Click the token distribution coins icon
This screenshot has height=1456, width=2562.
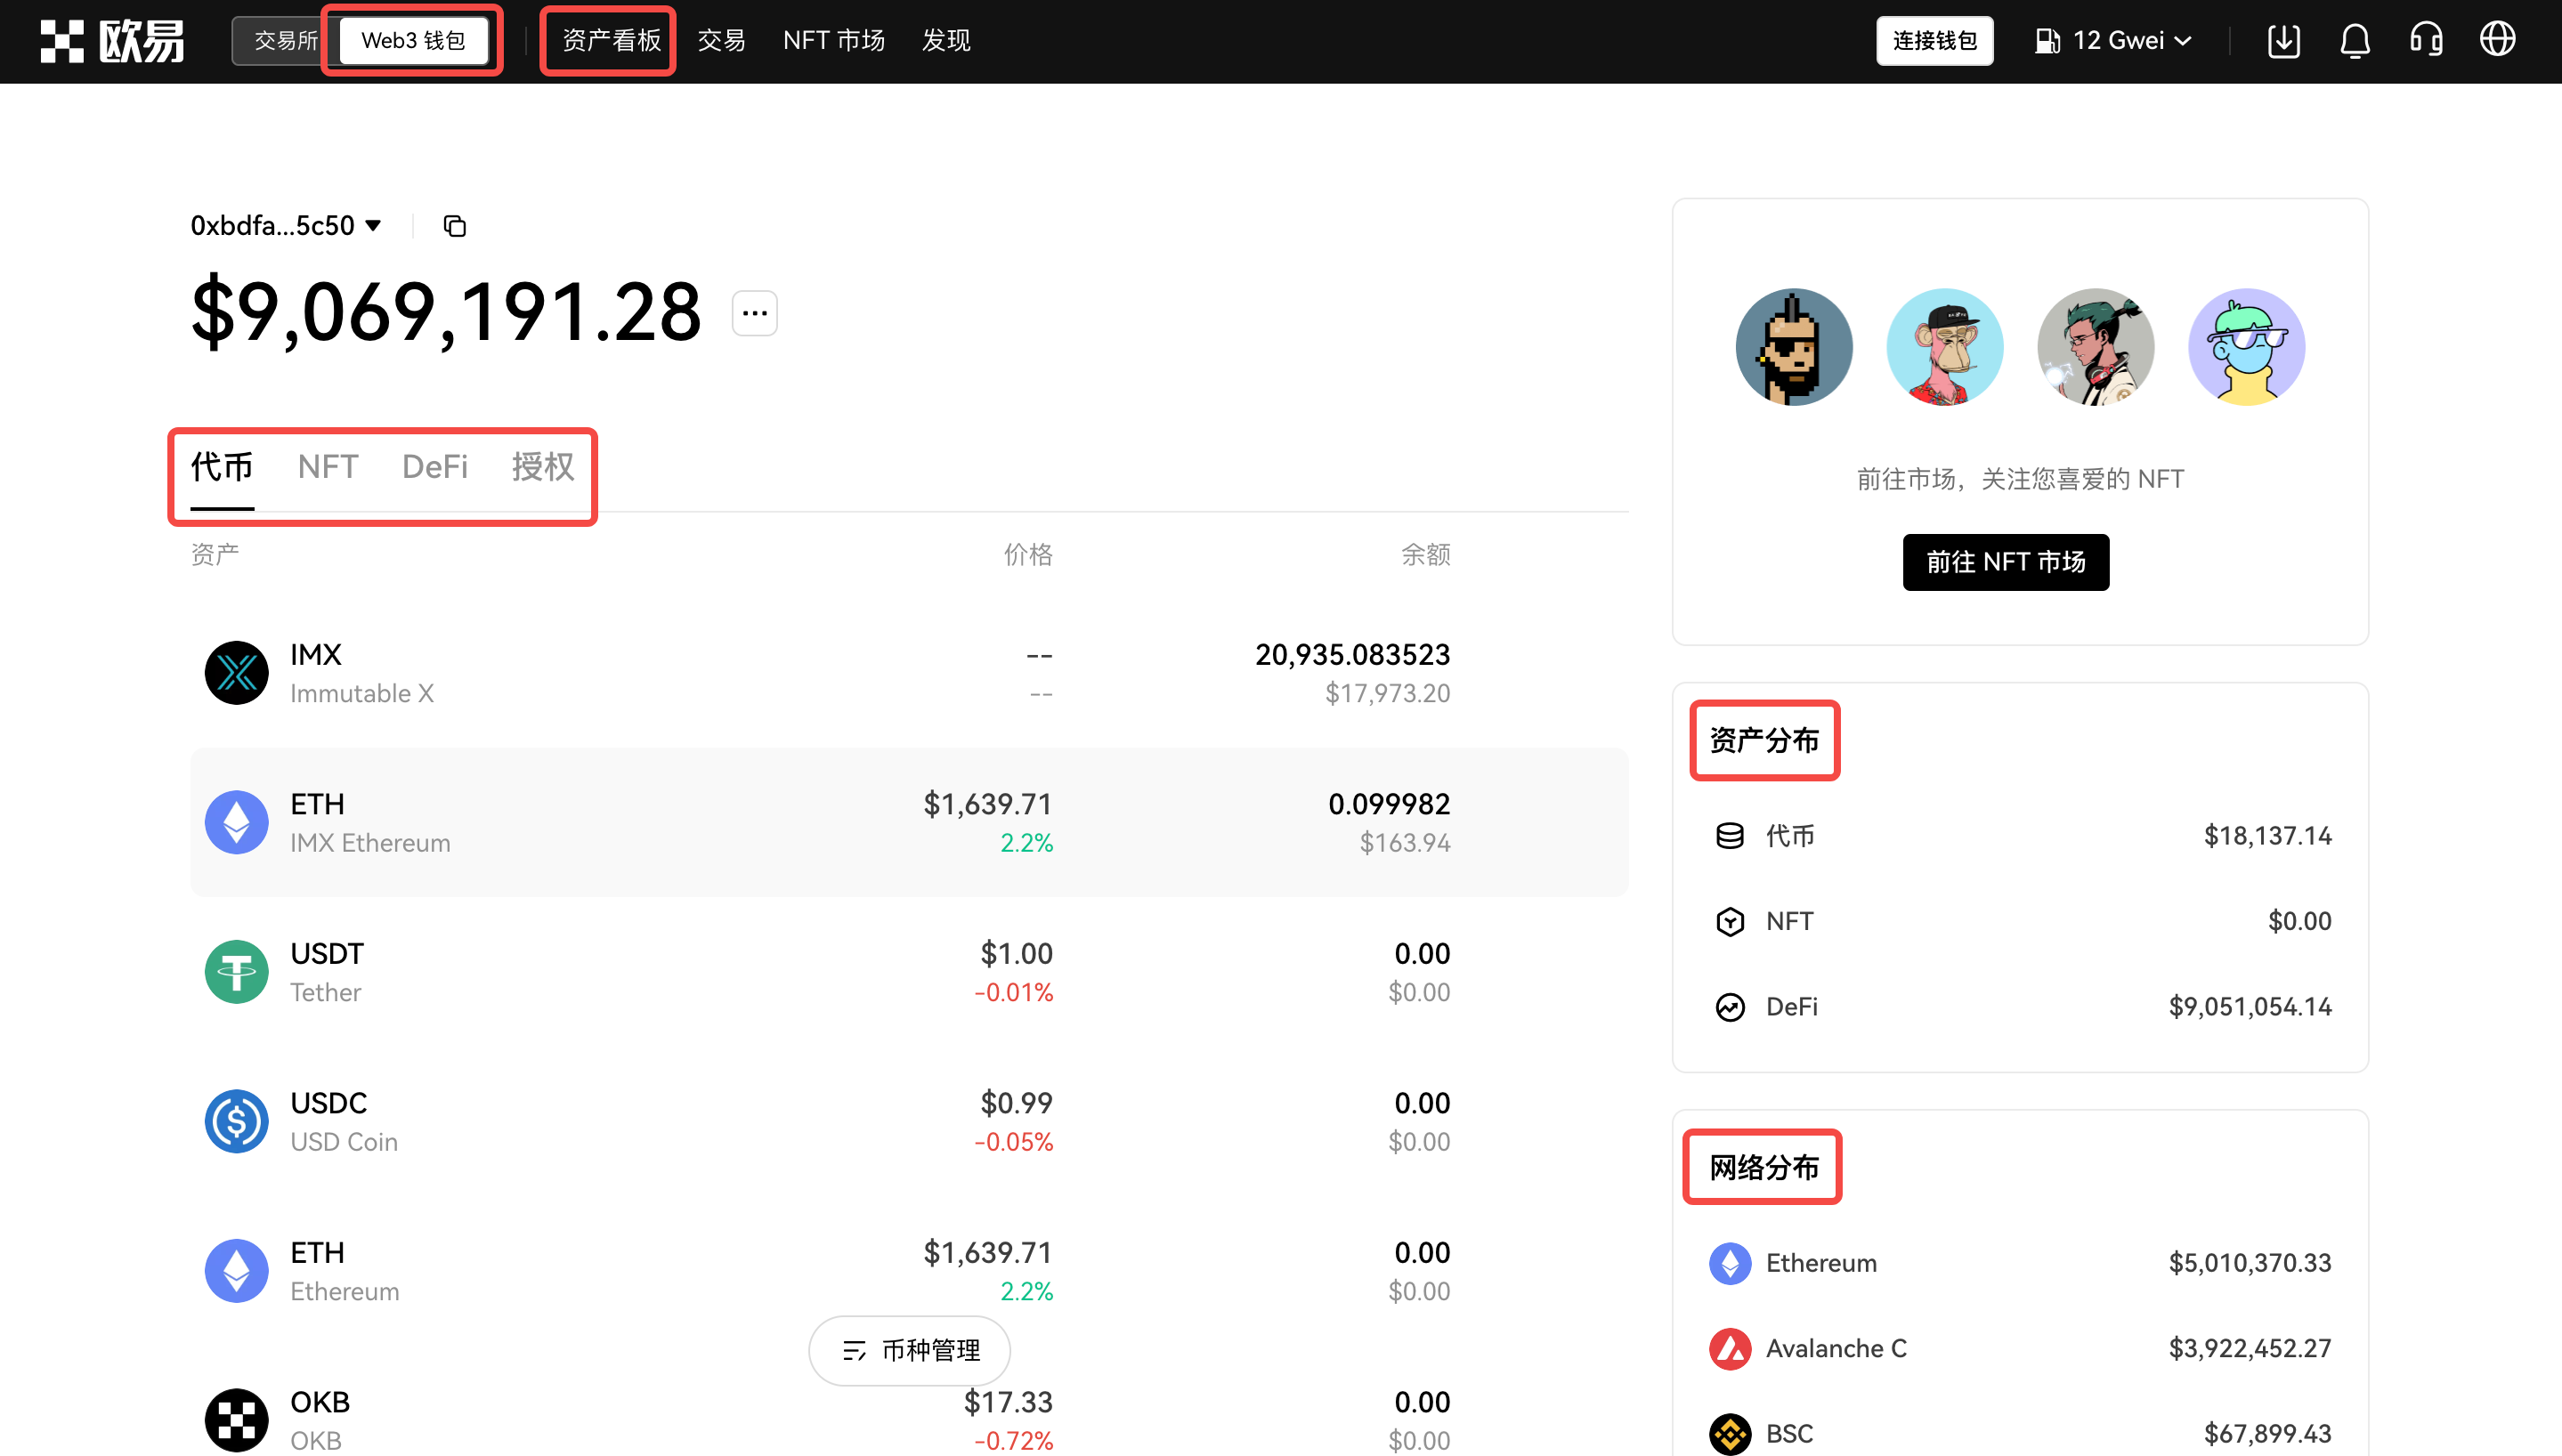[x=1730, y=836]
